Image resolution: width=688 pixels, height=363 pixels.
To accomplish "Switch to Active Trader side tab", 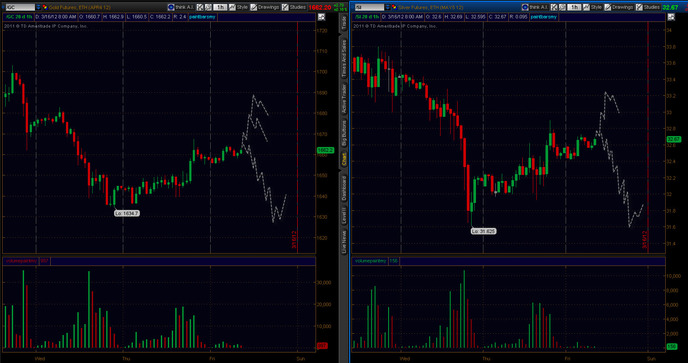I will point(344,98).
